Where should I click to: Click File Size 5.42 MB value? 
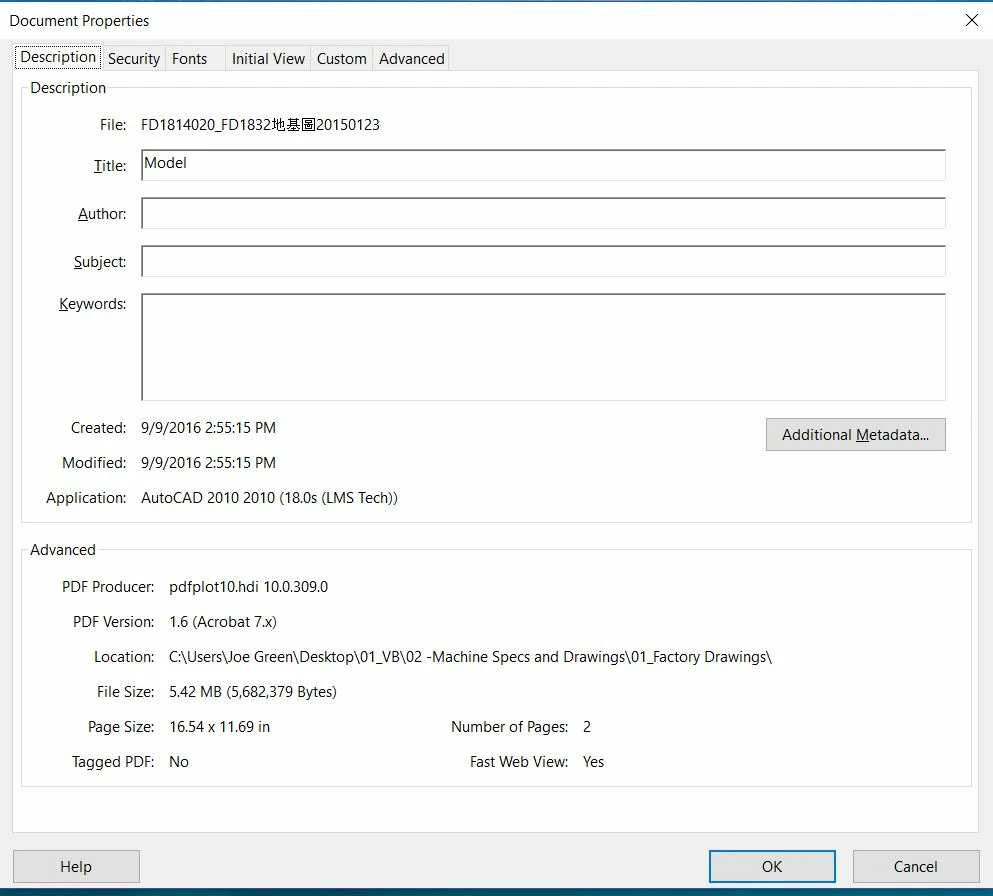(x=253, y=691)
